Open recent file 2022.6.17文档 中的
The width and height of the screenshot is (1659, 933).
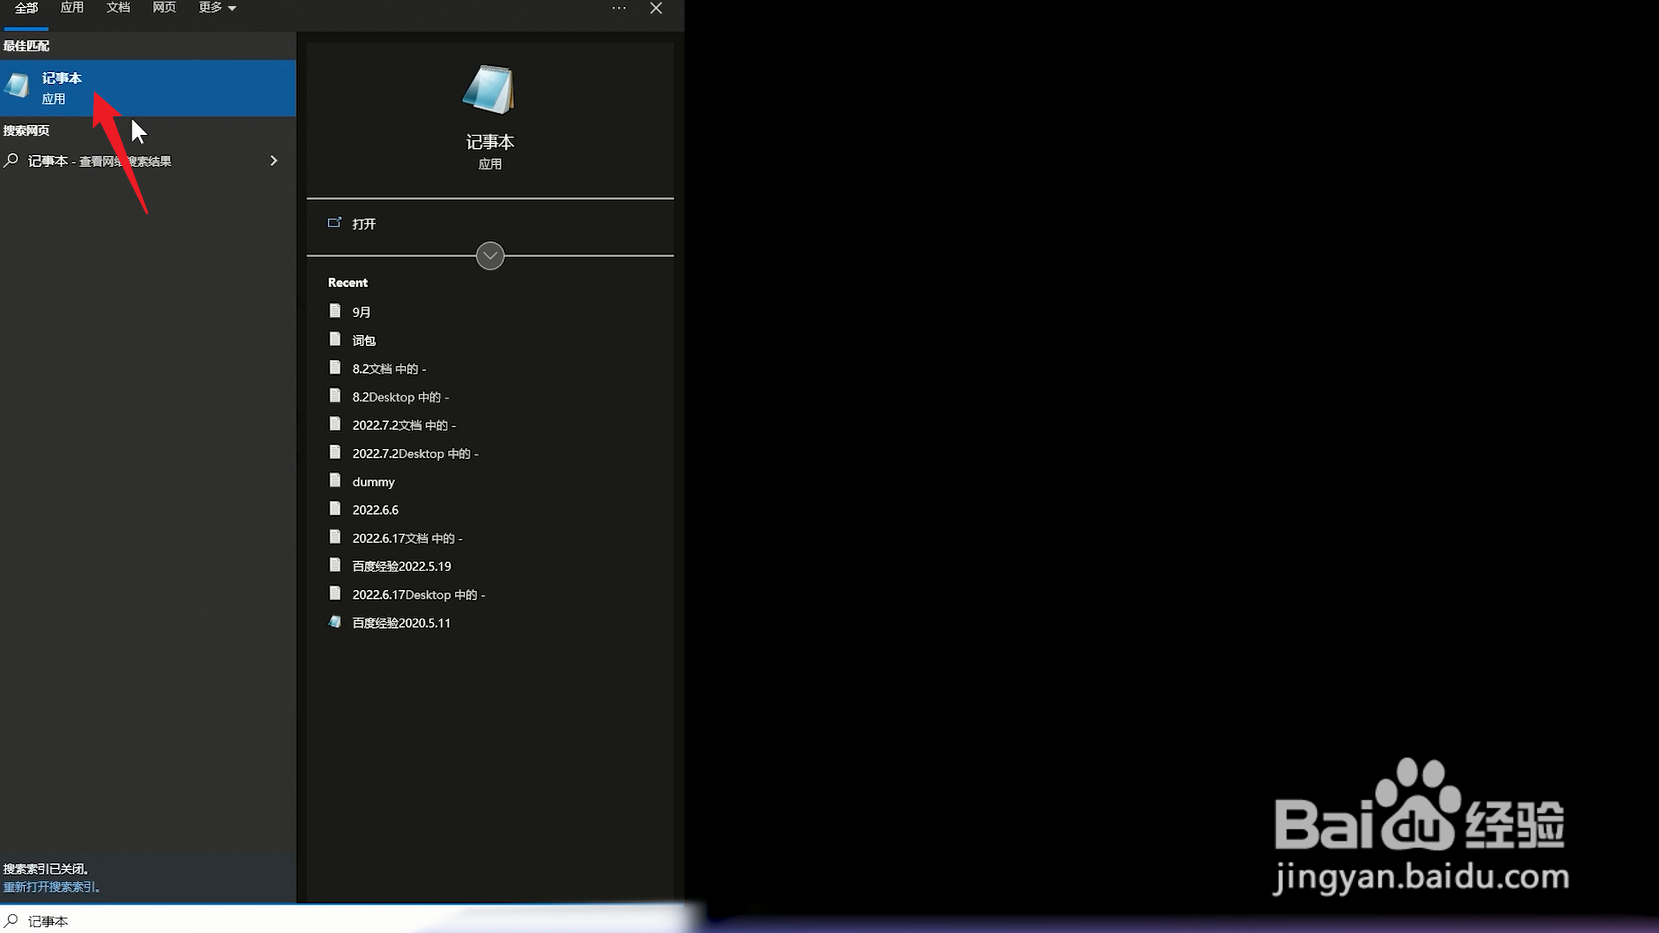coord(407,538)
